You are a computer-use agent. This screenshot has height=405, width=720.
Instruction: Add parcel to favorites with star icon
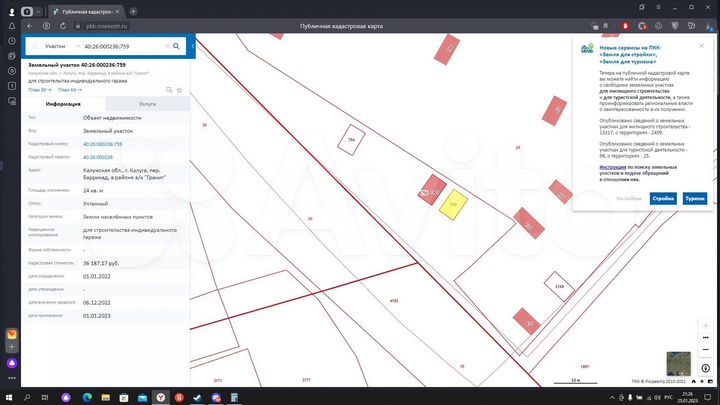[x=180, y=90]
